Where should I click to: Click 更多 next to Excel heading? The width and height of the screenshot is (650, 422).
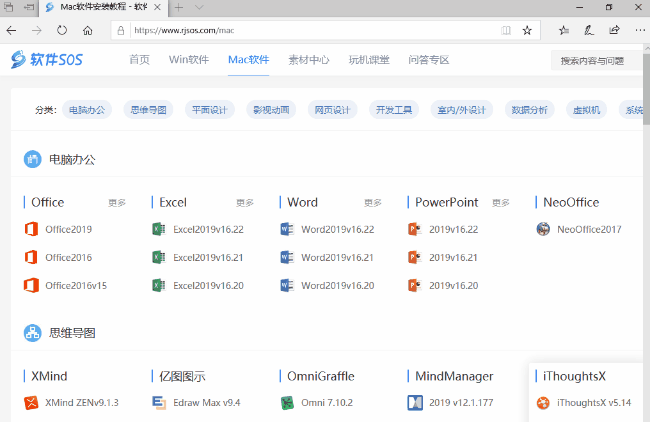click(245, 203)
